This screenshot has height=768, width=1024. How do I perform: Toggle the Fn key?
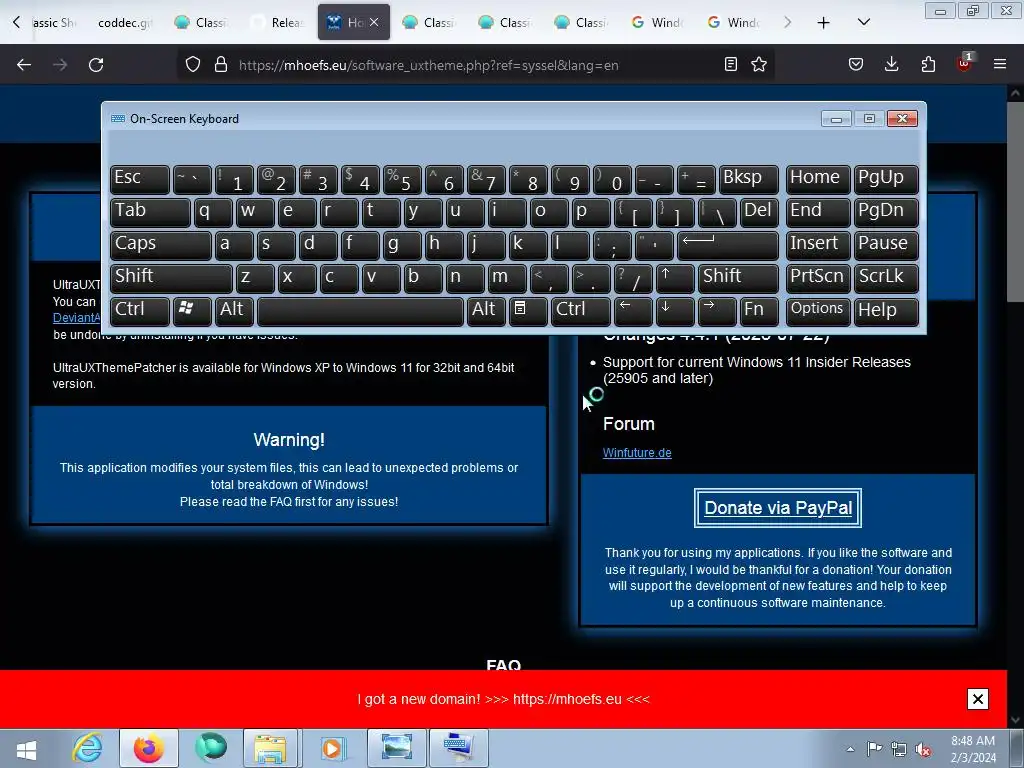pos(759,310)
